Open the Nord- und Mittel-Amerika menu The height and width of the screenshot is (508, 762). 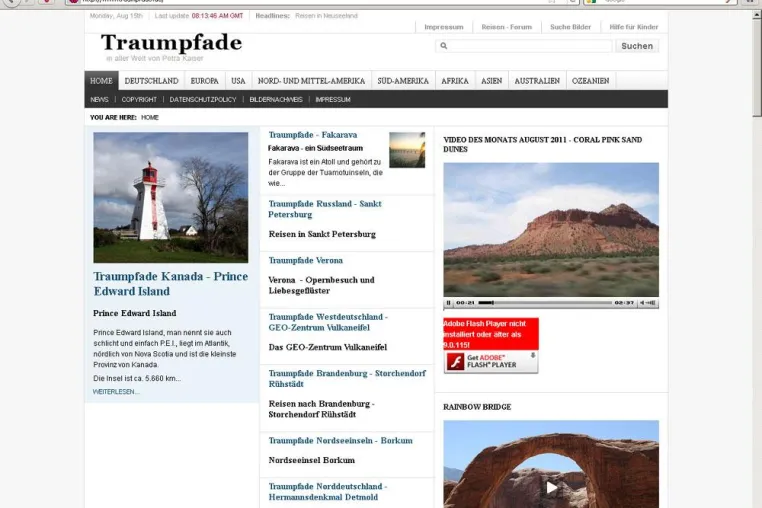[312, 81]
